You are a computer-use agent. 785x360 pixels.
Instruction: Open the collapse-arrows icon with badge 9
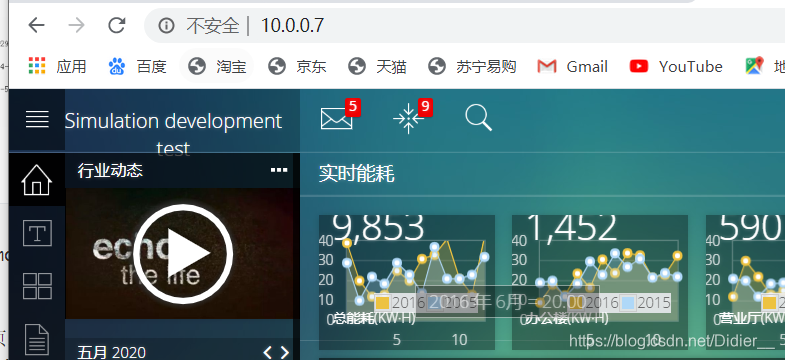tap(409, 119)
